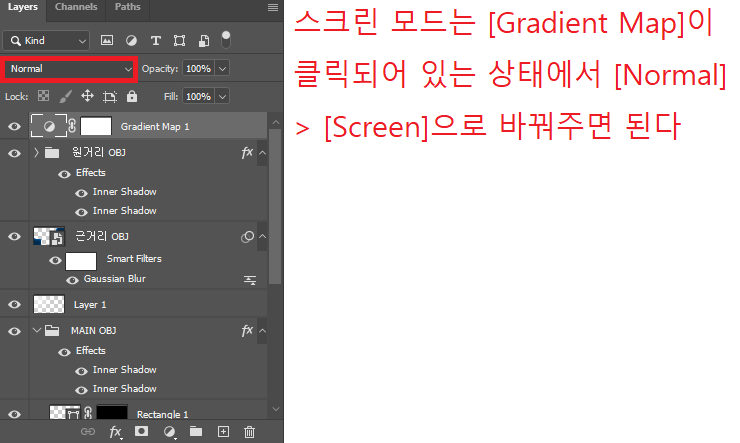
Task: Collapse effects list of MAIN OBJ
Action: pos(262,331)
